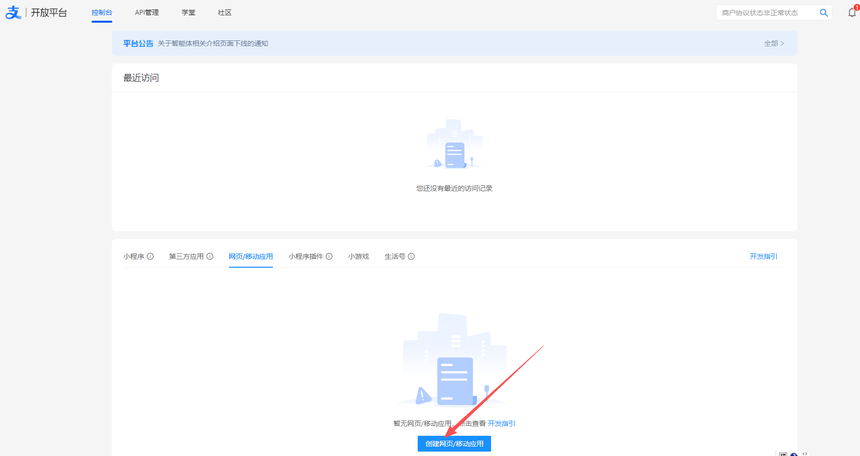Open 开发指引 link at panel right

(763, 257)
